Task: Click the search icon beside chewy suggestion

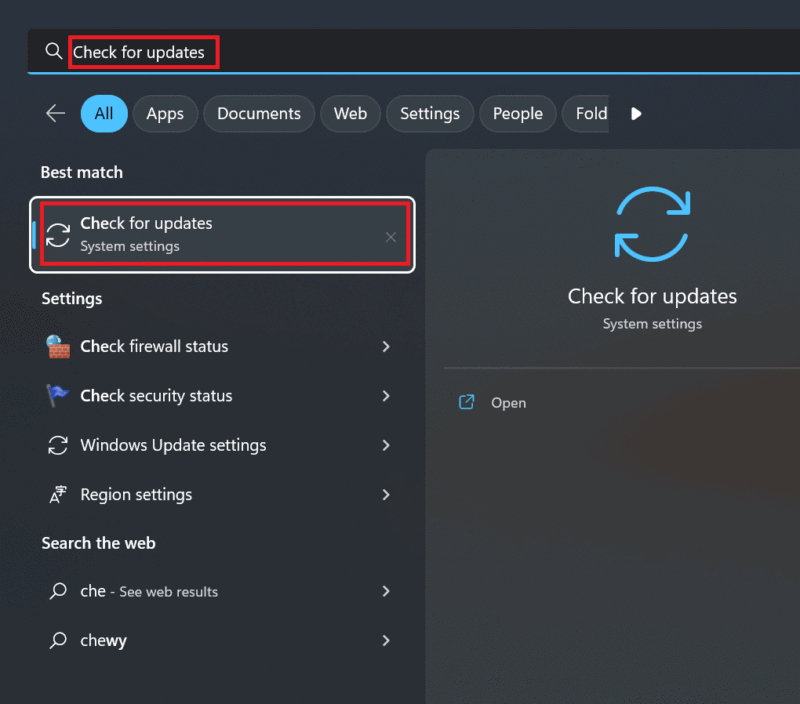Action: [58, 640]
